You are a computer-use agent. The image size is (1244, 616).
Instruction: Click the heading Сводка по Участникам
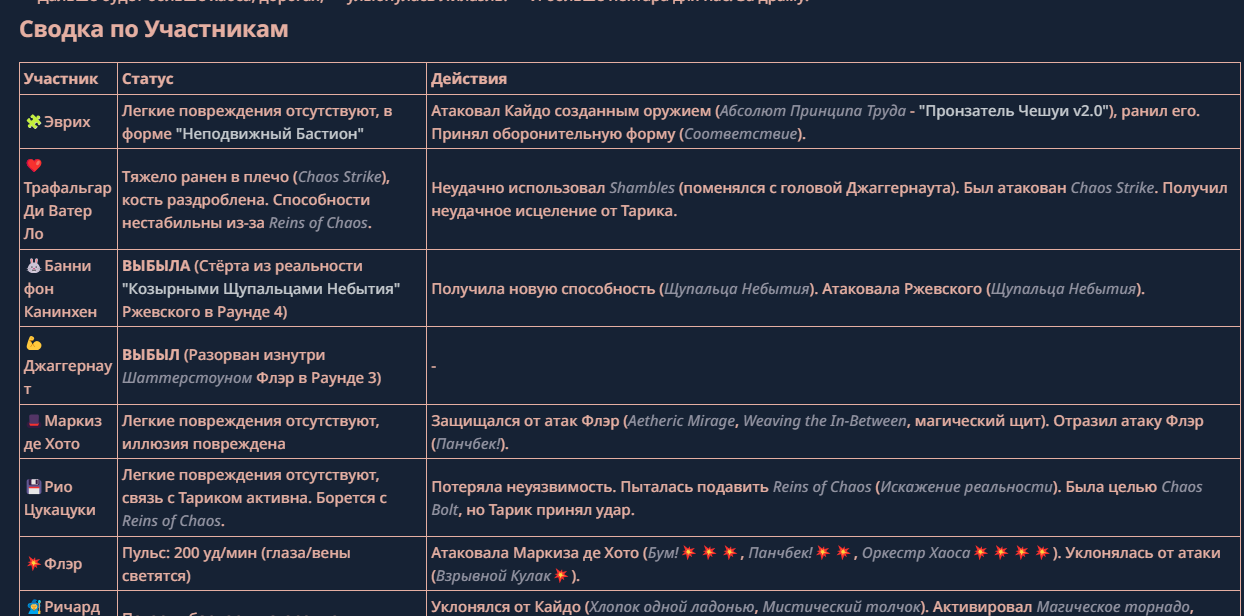[x=154, y=29]
